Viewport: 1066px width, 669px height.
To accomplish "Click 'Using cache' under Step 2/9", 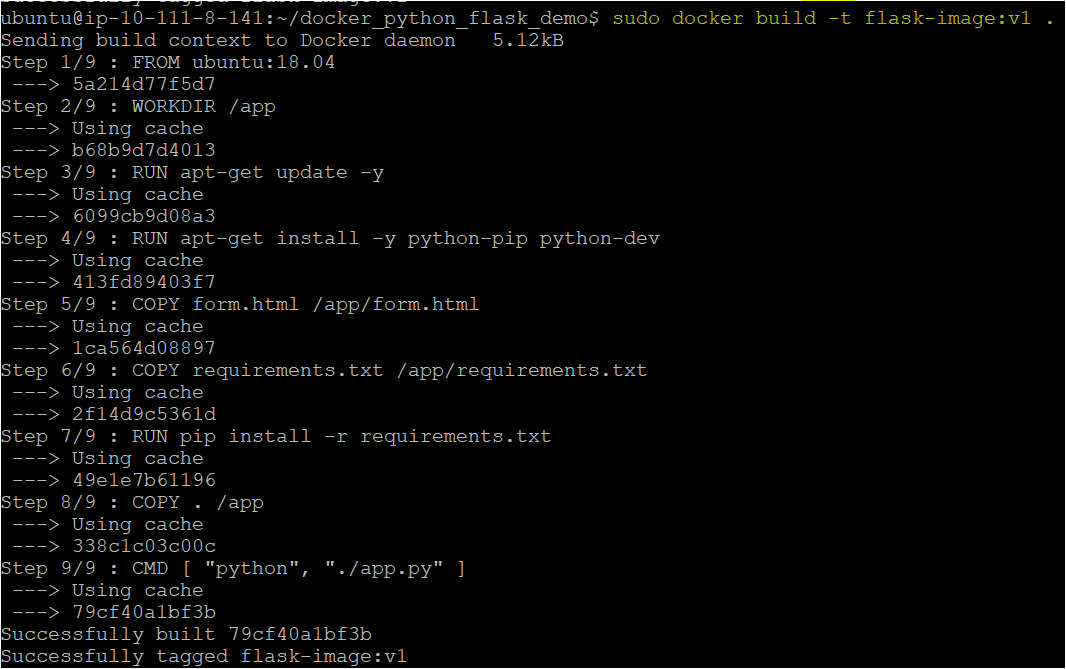I will pyautogui.click(x=138, y=128).
